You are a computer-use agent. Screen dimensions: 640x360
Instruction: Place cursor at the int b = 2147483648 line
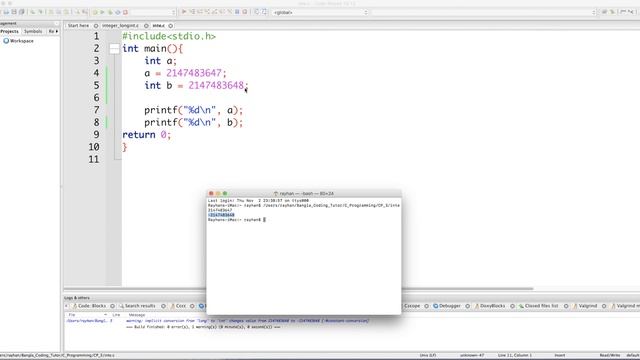click(x=196, y=85)
